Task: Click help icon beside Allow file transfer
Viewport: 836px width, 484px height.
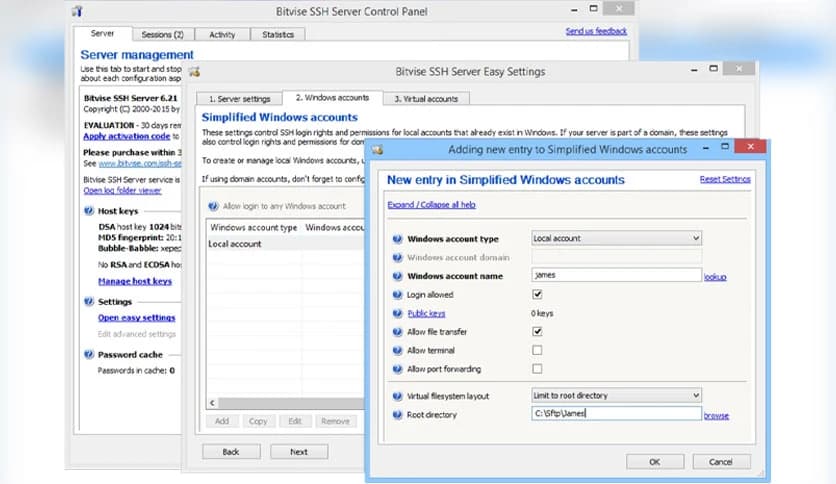Action: coord(397,332)
